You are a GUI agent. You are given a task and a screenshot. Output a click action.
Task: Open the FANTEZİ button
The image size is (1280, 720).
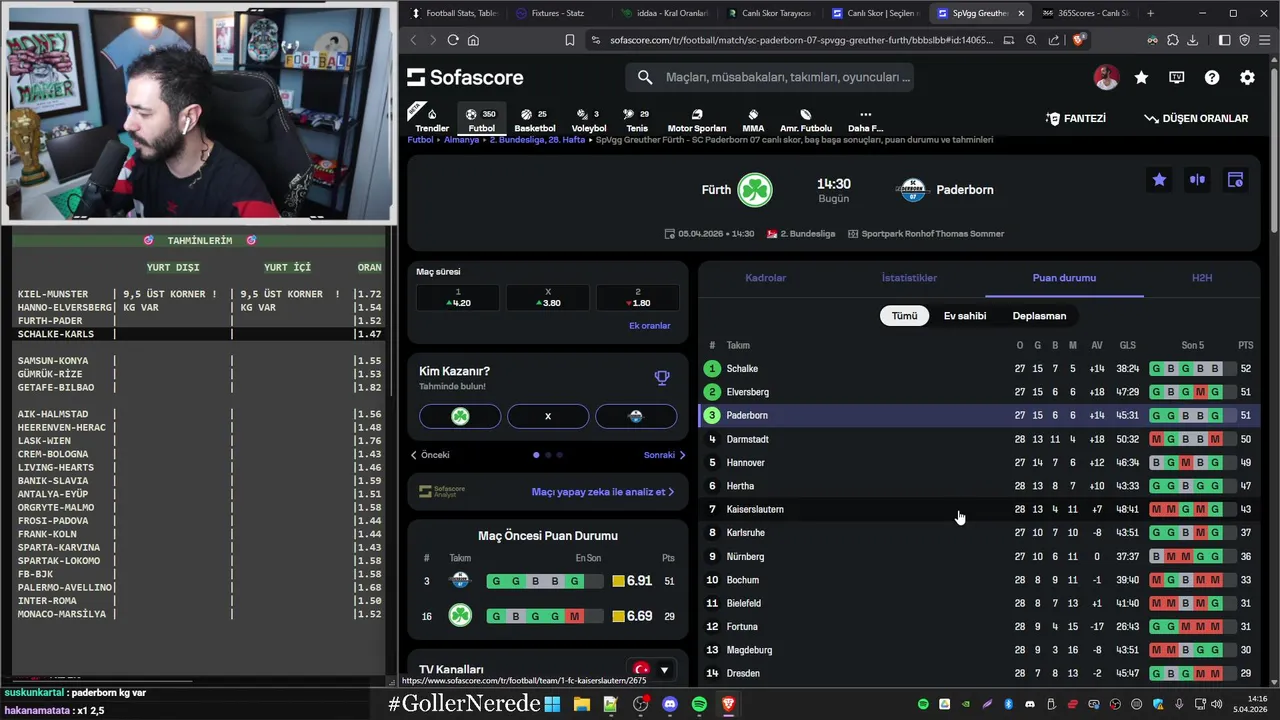pyautogui.click(x=1076, y=118)
